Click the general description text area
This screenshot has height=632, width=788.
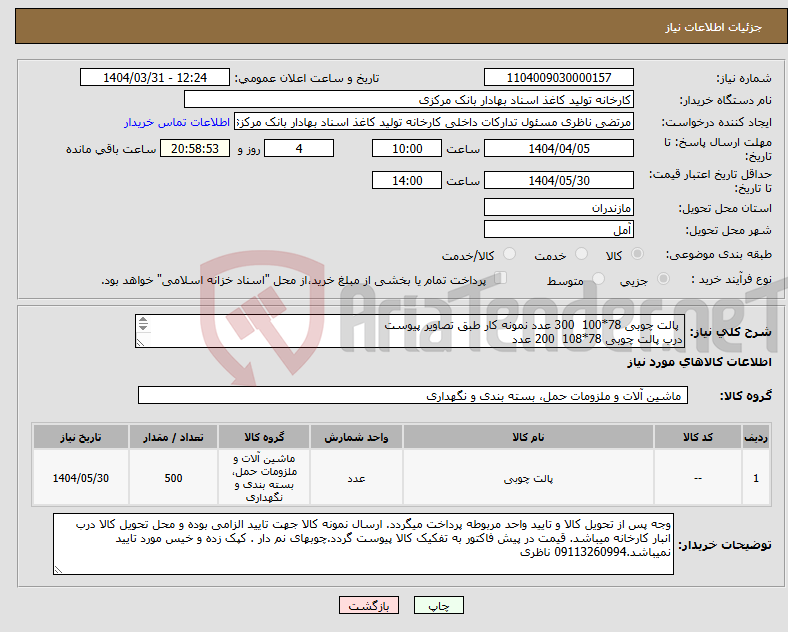(410, 332)
